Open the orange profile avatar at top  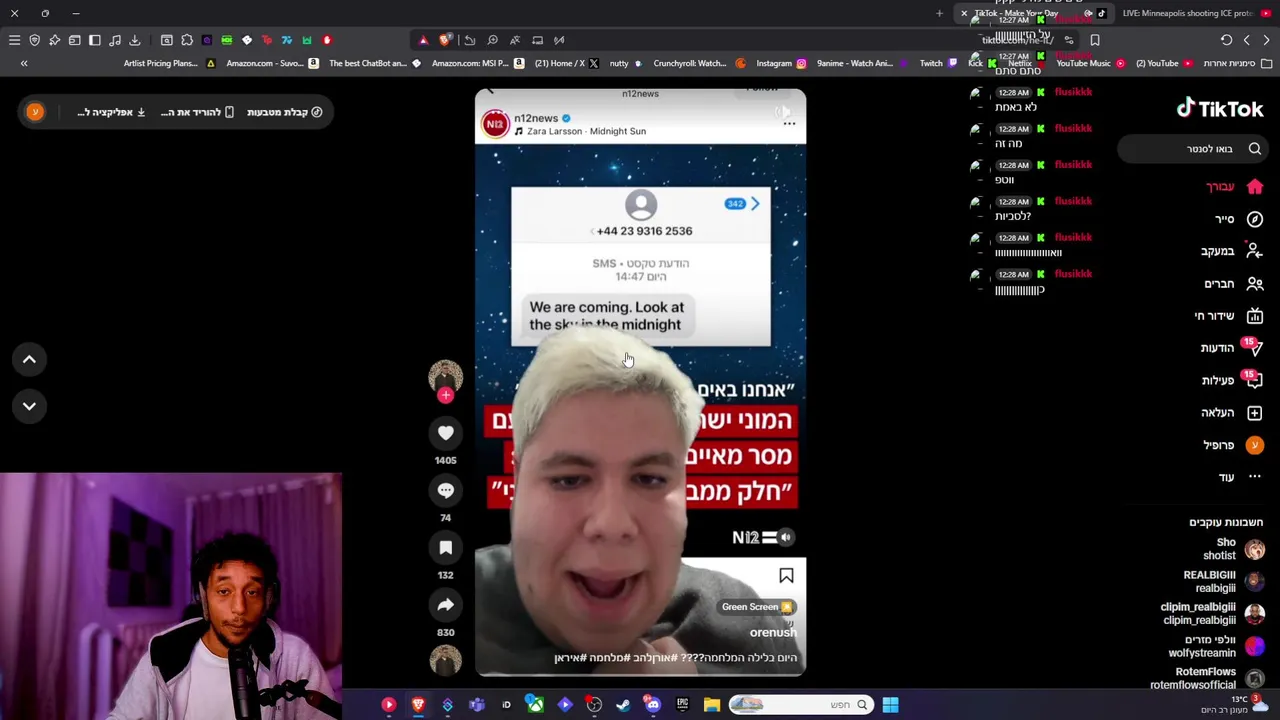click(35, 112)
